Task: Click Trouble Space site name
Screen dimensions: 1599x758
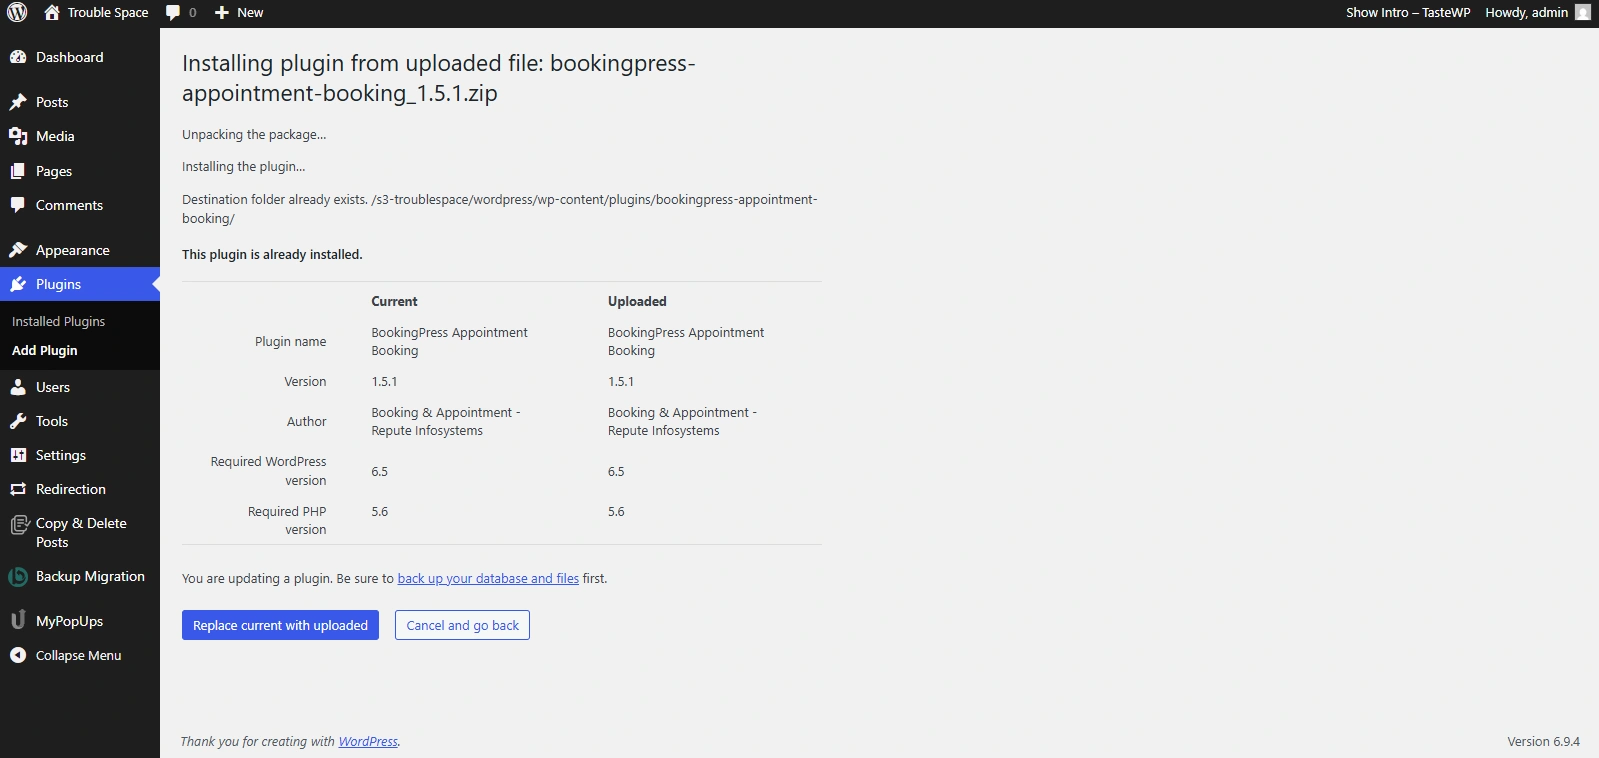Action: (x=108, y=13)
